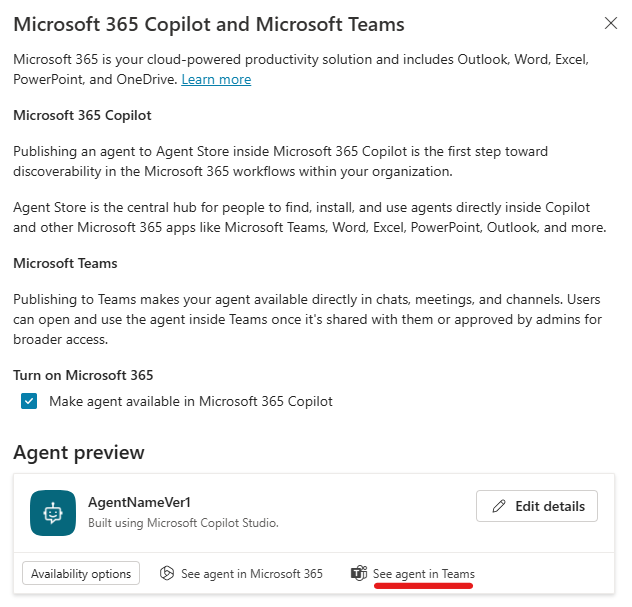Click the Turn on Microsoft 365 heading
This screenshot has width=632, height=607.
83,375
